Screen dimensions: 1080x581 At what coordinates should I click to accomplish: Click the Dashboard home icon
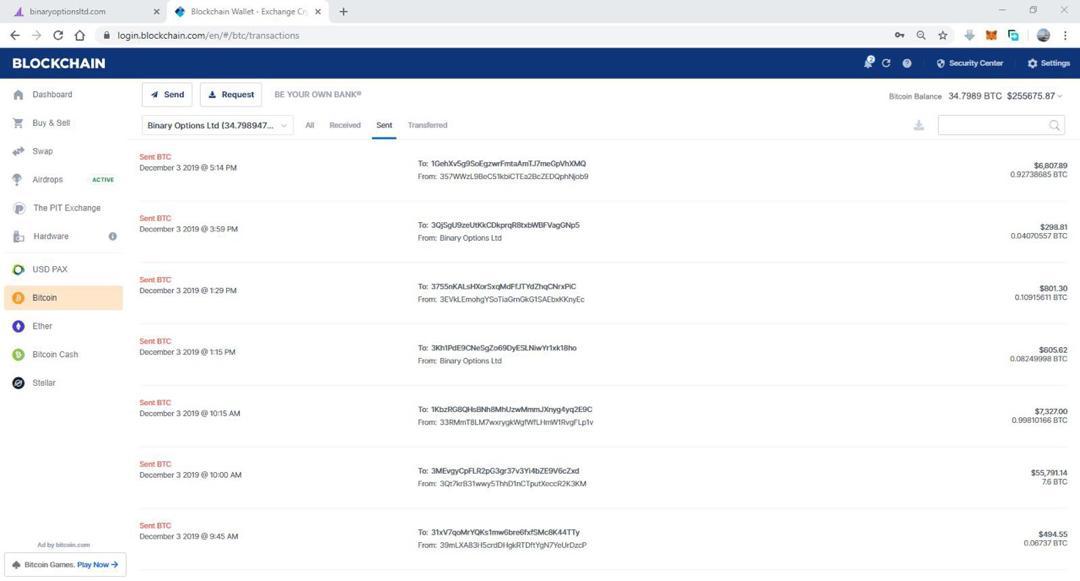[18, 95]
